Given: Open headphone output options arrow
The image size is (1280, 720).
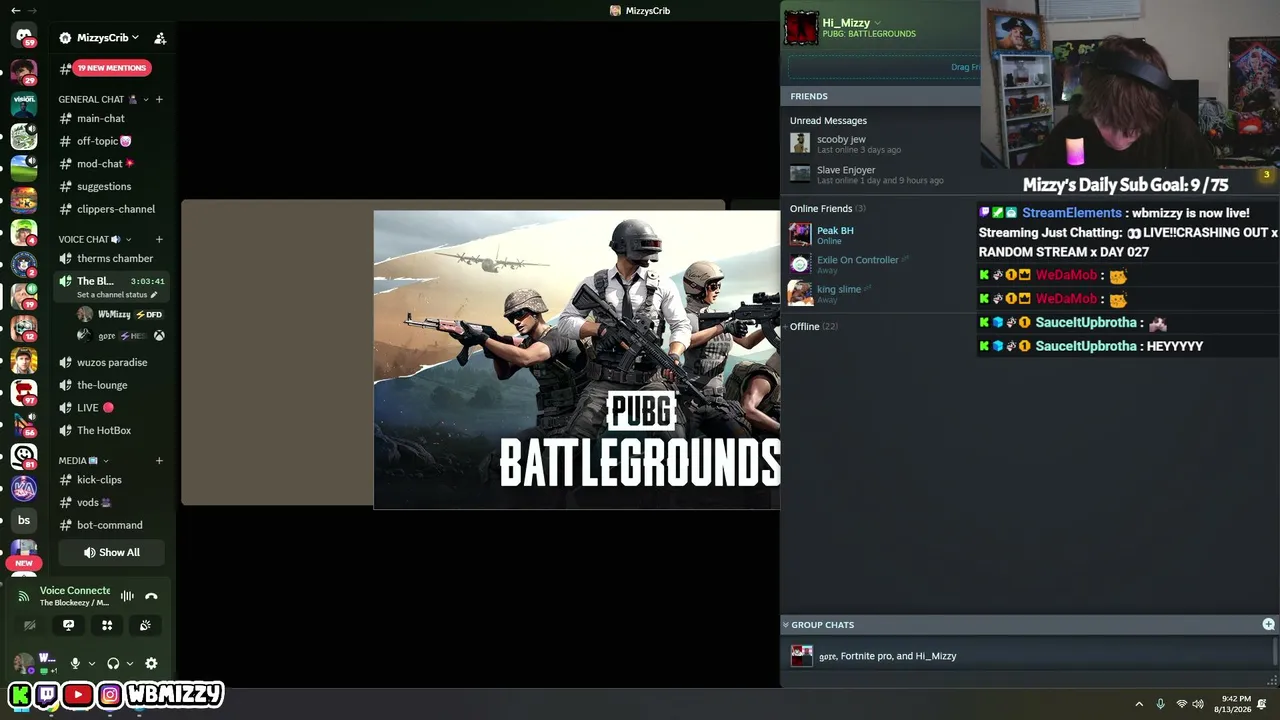Looking at the screenshot, I should (130, 663).
